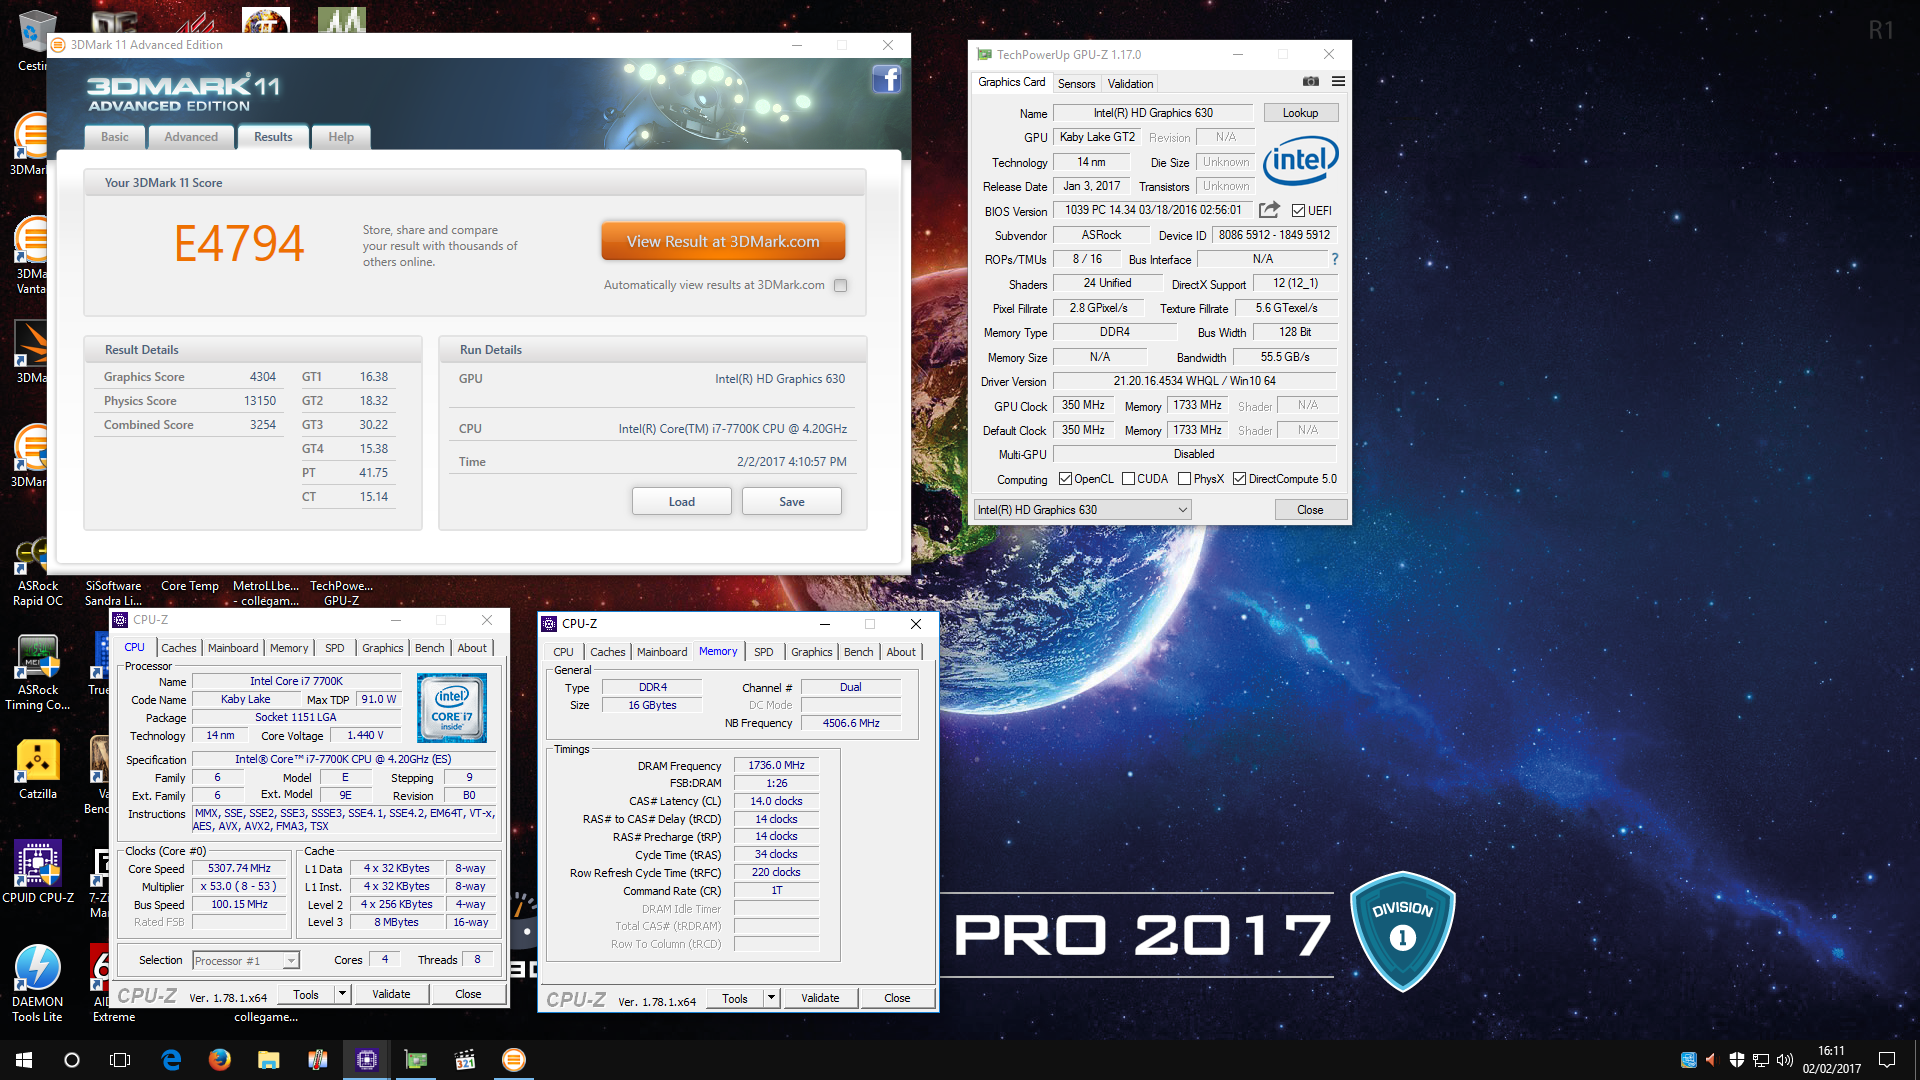Launch Firefox from taskbar
The image size is (1920, 1080).
coord(220,1060)
